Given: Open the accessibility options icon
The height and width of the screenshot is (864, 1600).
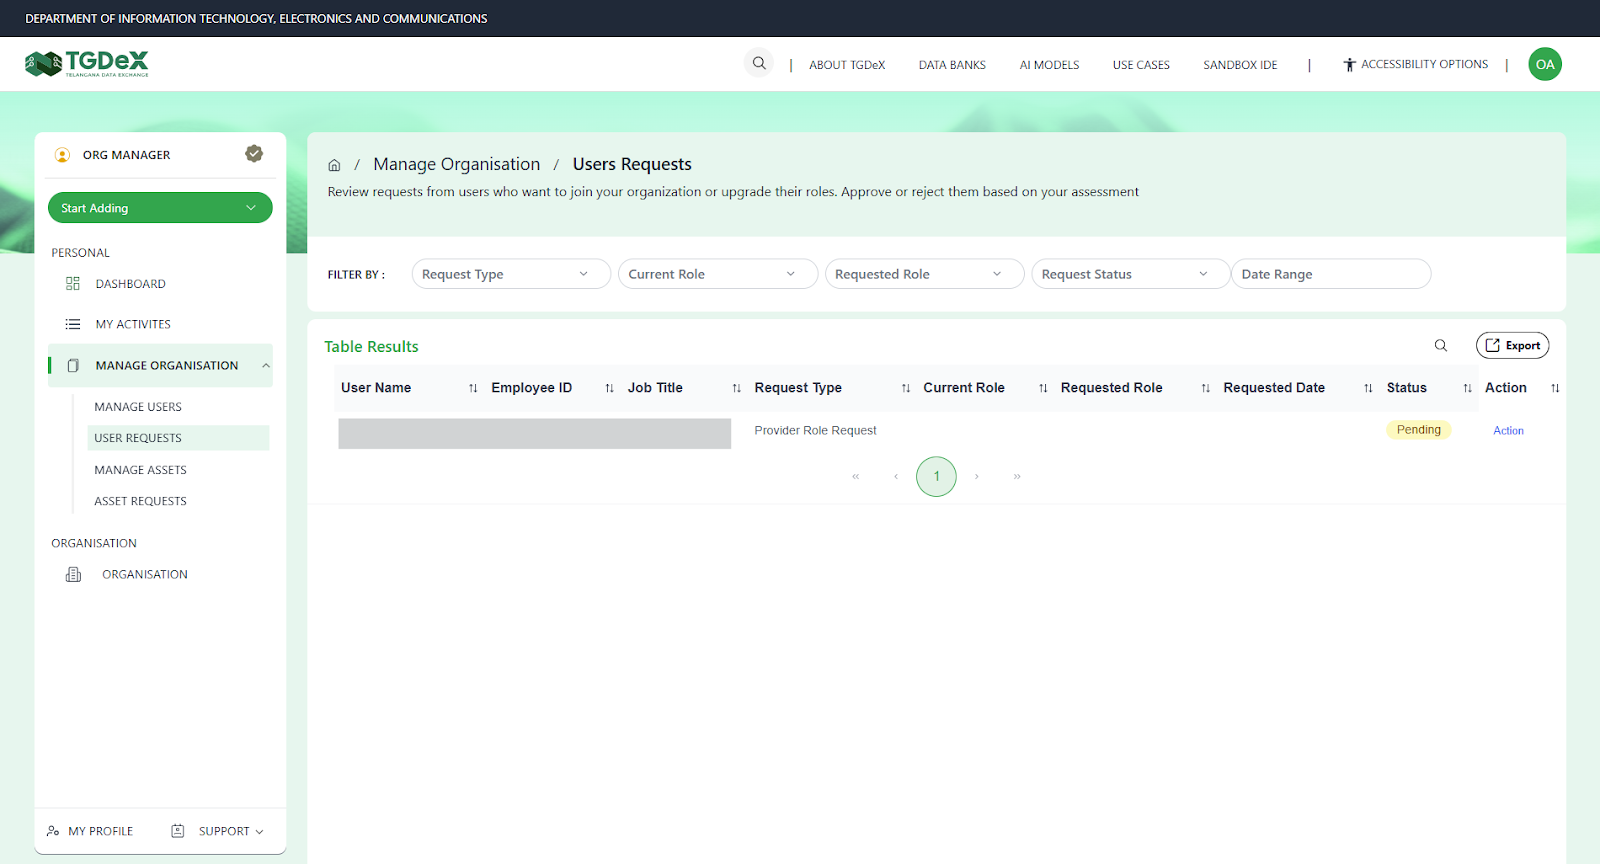Looking at the screenshot, I should click(x=1349, y=65).
